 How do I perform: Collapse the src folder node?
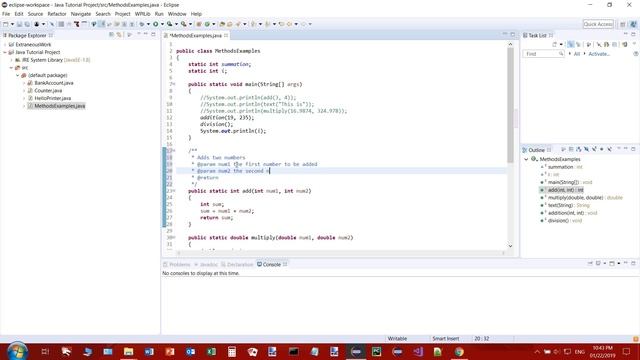pos(11,68)
